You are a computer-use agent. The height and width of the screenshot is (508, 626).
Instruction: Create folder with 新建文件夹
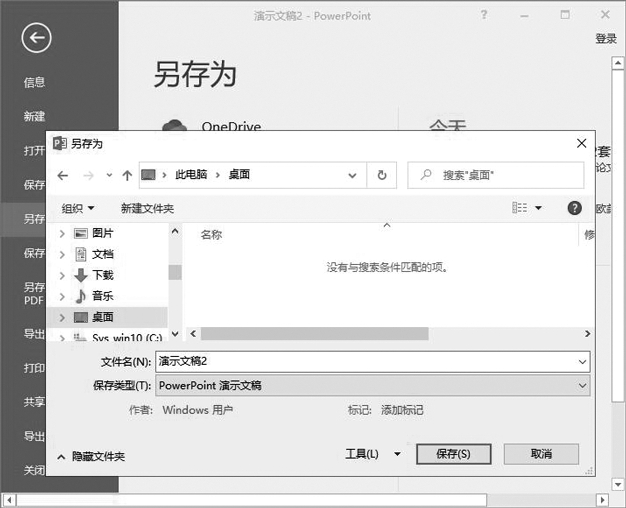coord(147,208)
